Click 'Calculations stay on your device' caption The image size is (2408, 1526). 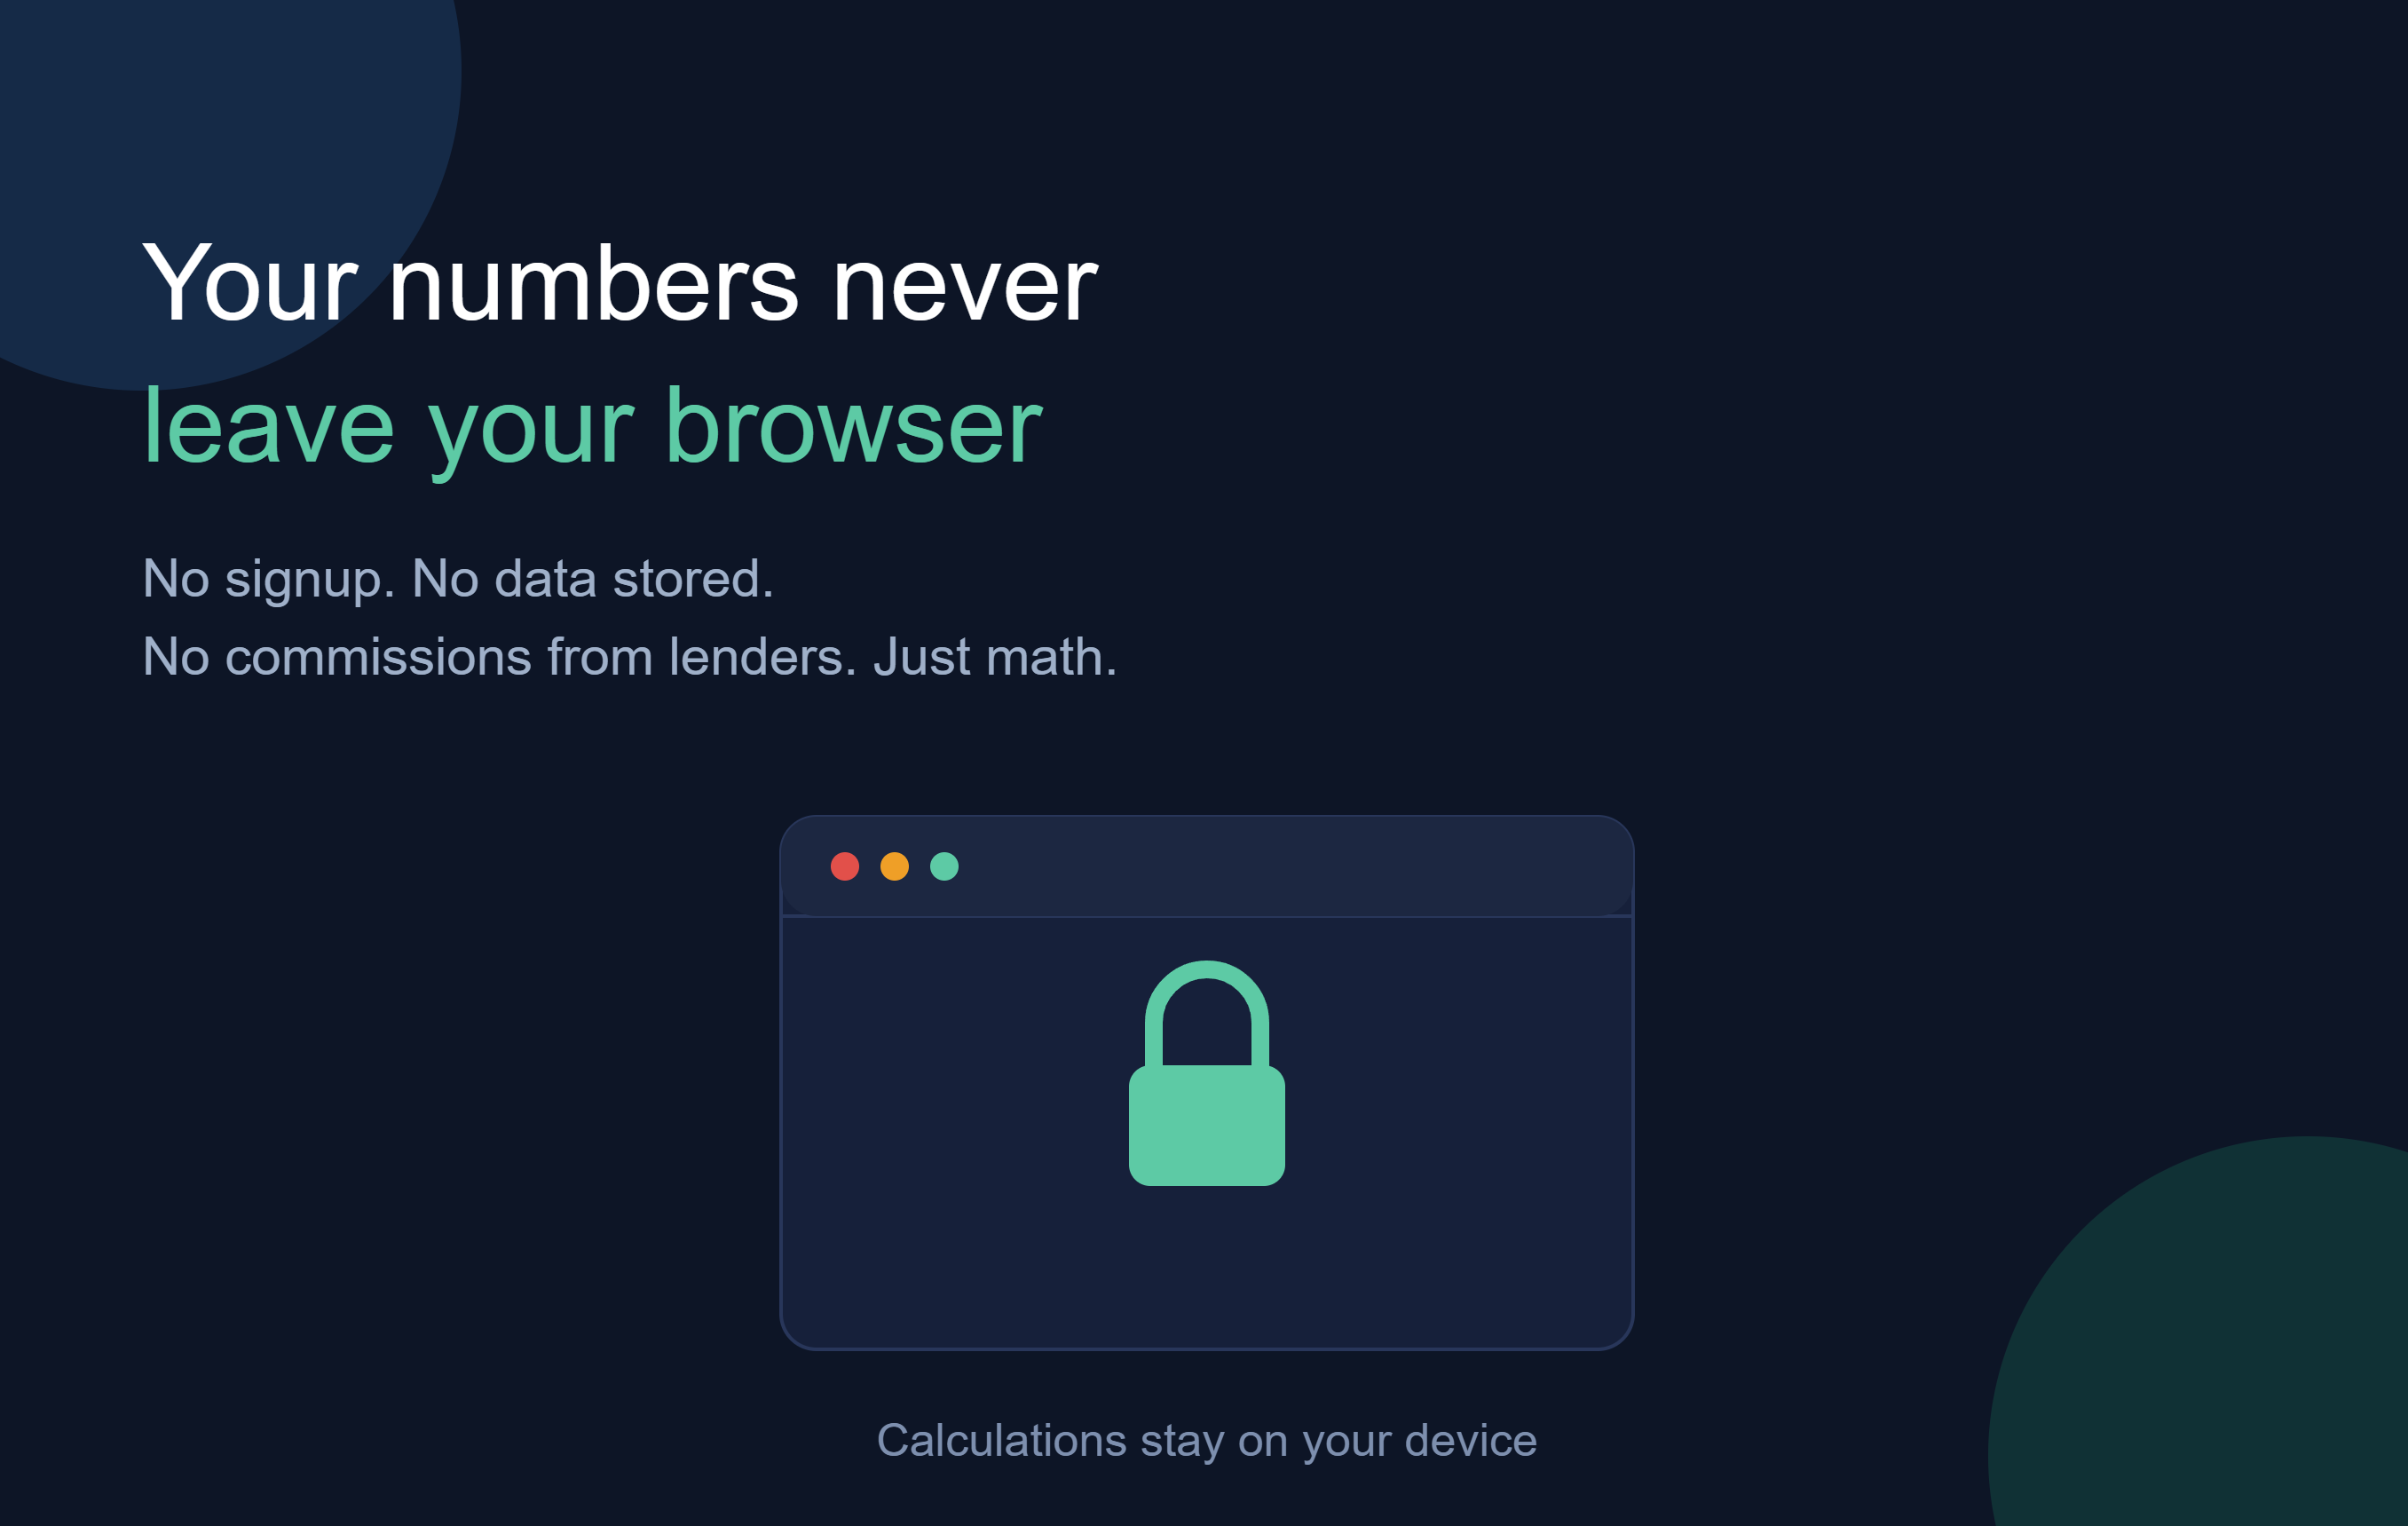pos(1206,1441)
